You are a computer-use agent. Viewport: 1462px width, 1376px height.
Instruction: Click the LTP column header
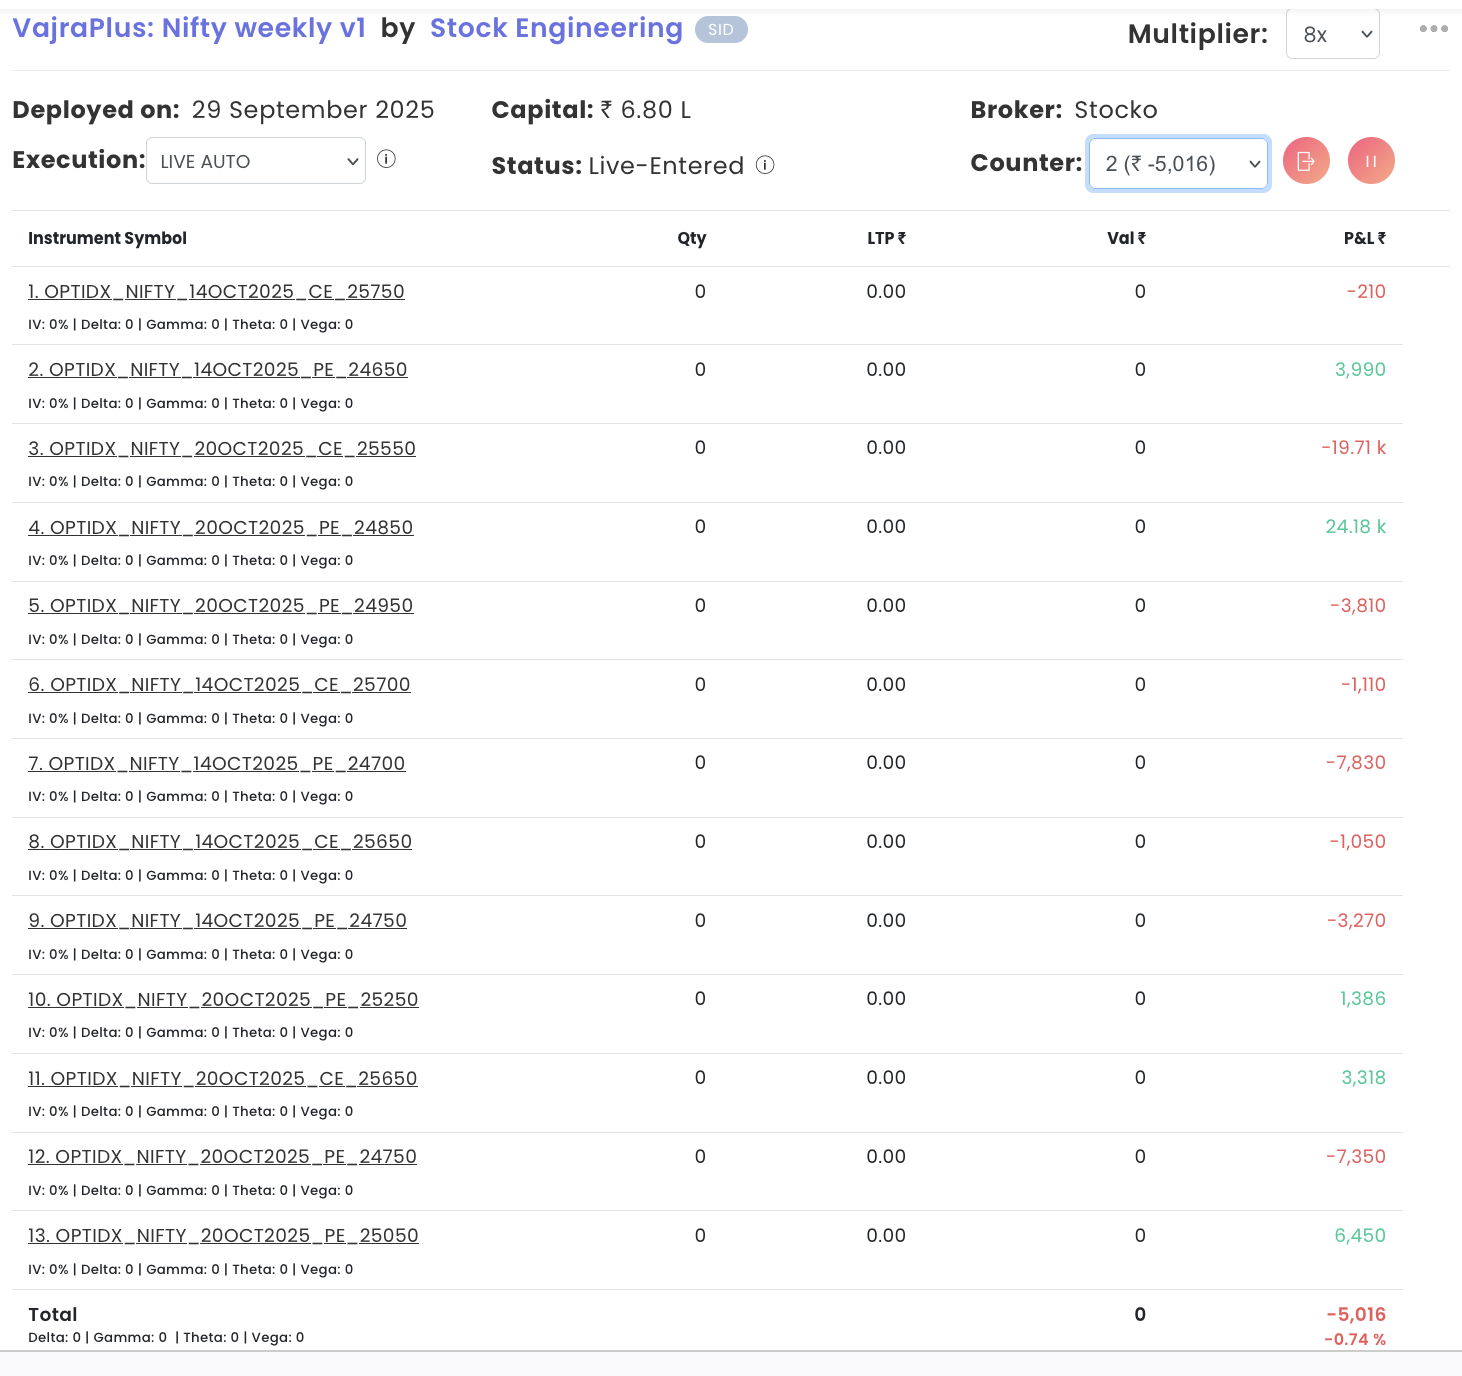(x=885, y=238)
